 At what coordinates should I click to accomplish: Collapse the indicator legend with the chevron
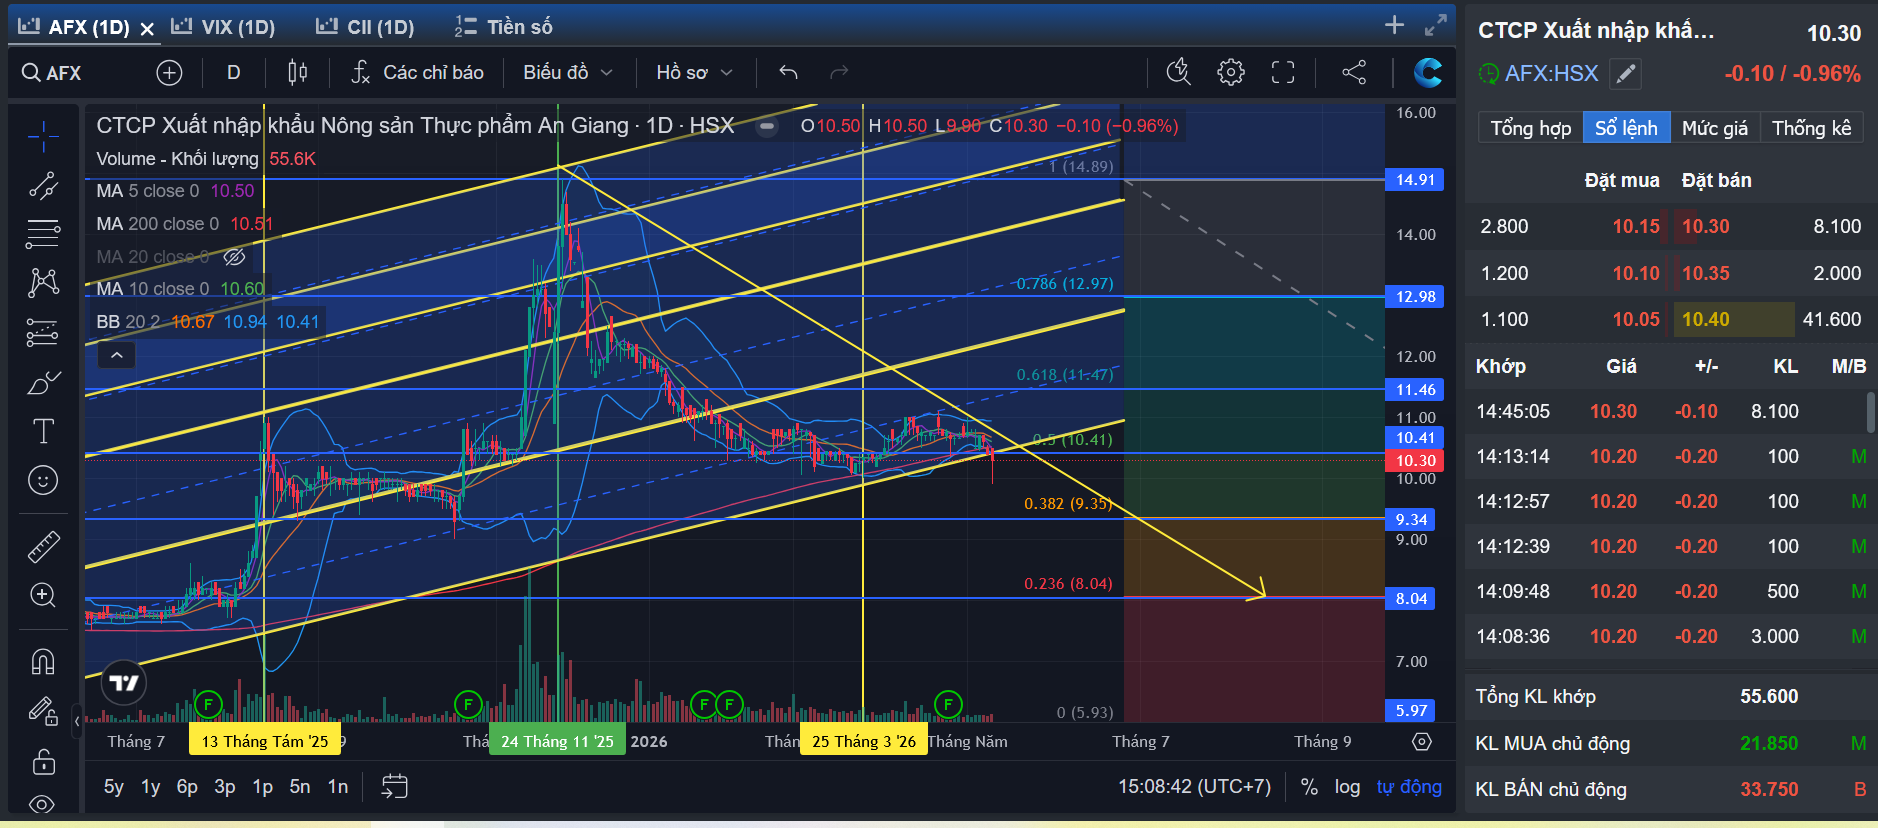point(117,355)
